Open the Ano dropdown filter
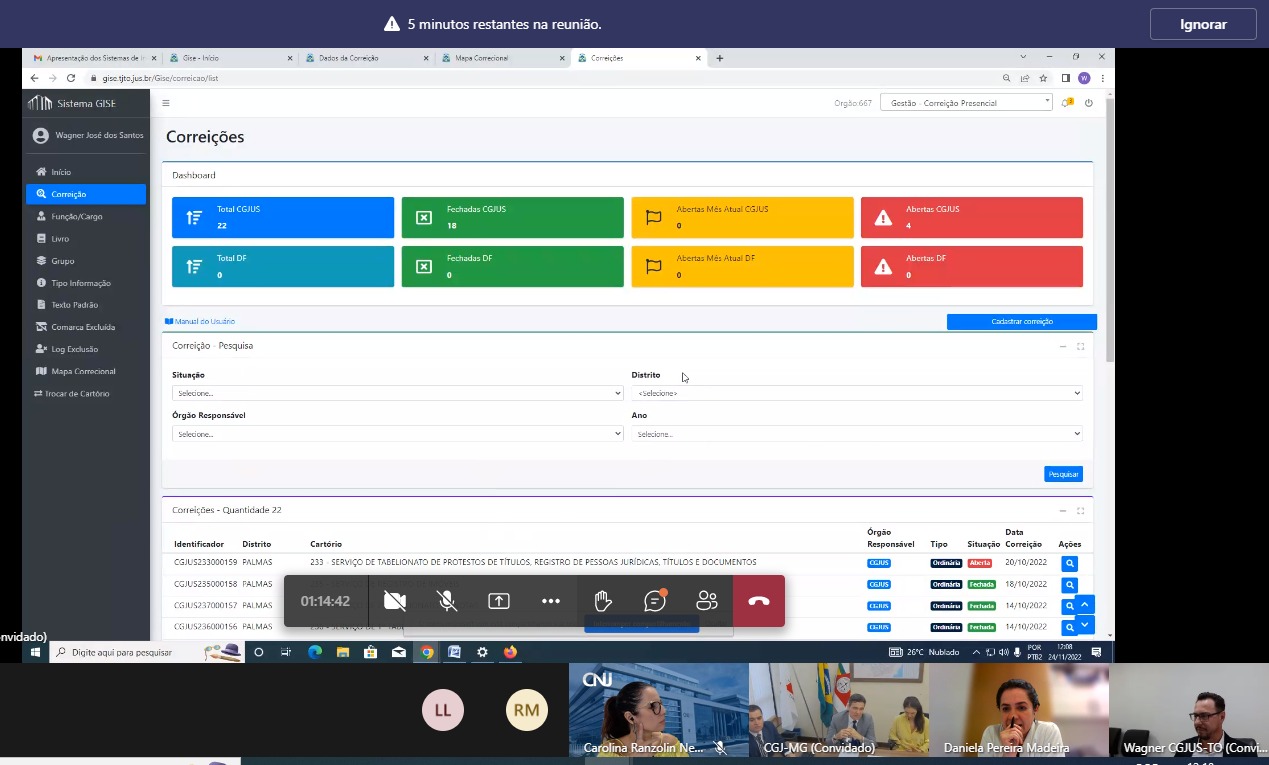 (856, 434)
